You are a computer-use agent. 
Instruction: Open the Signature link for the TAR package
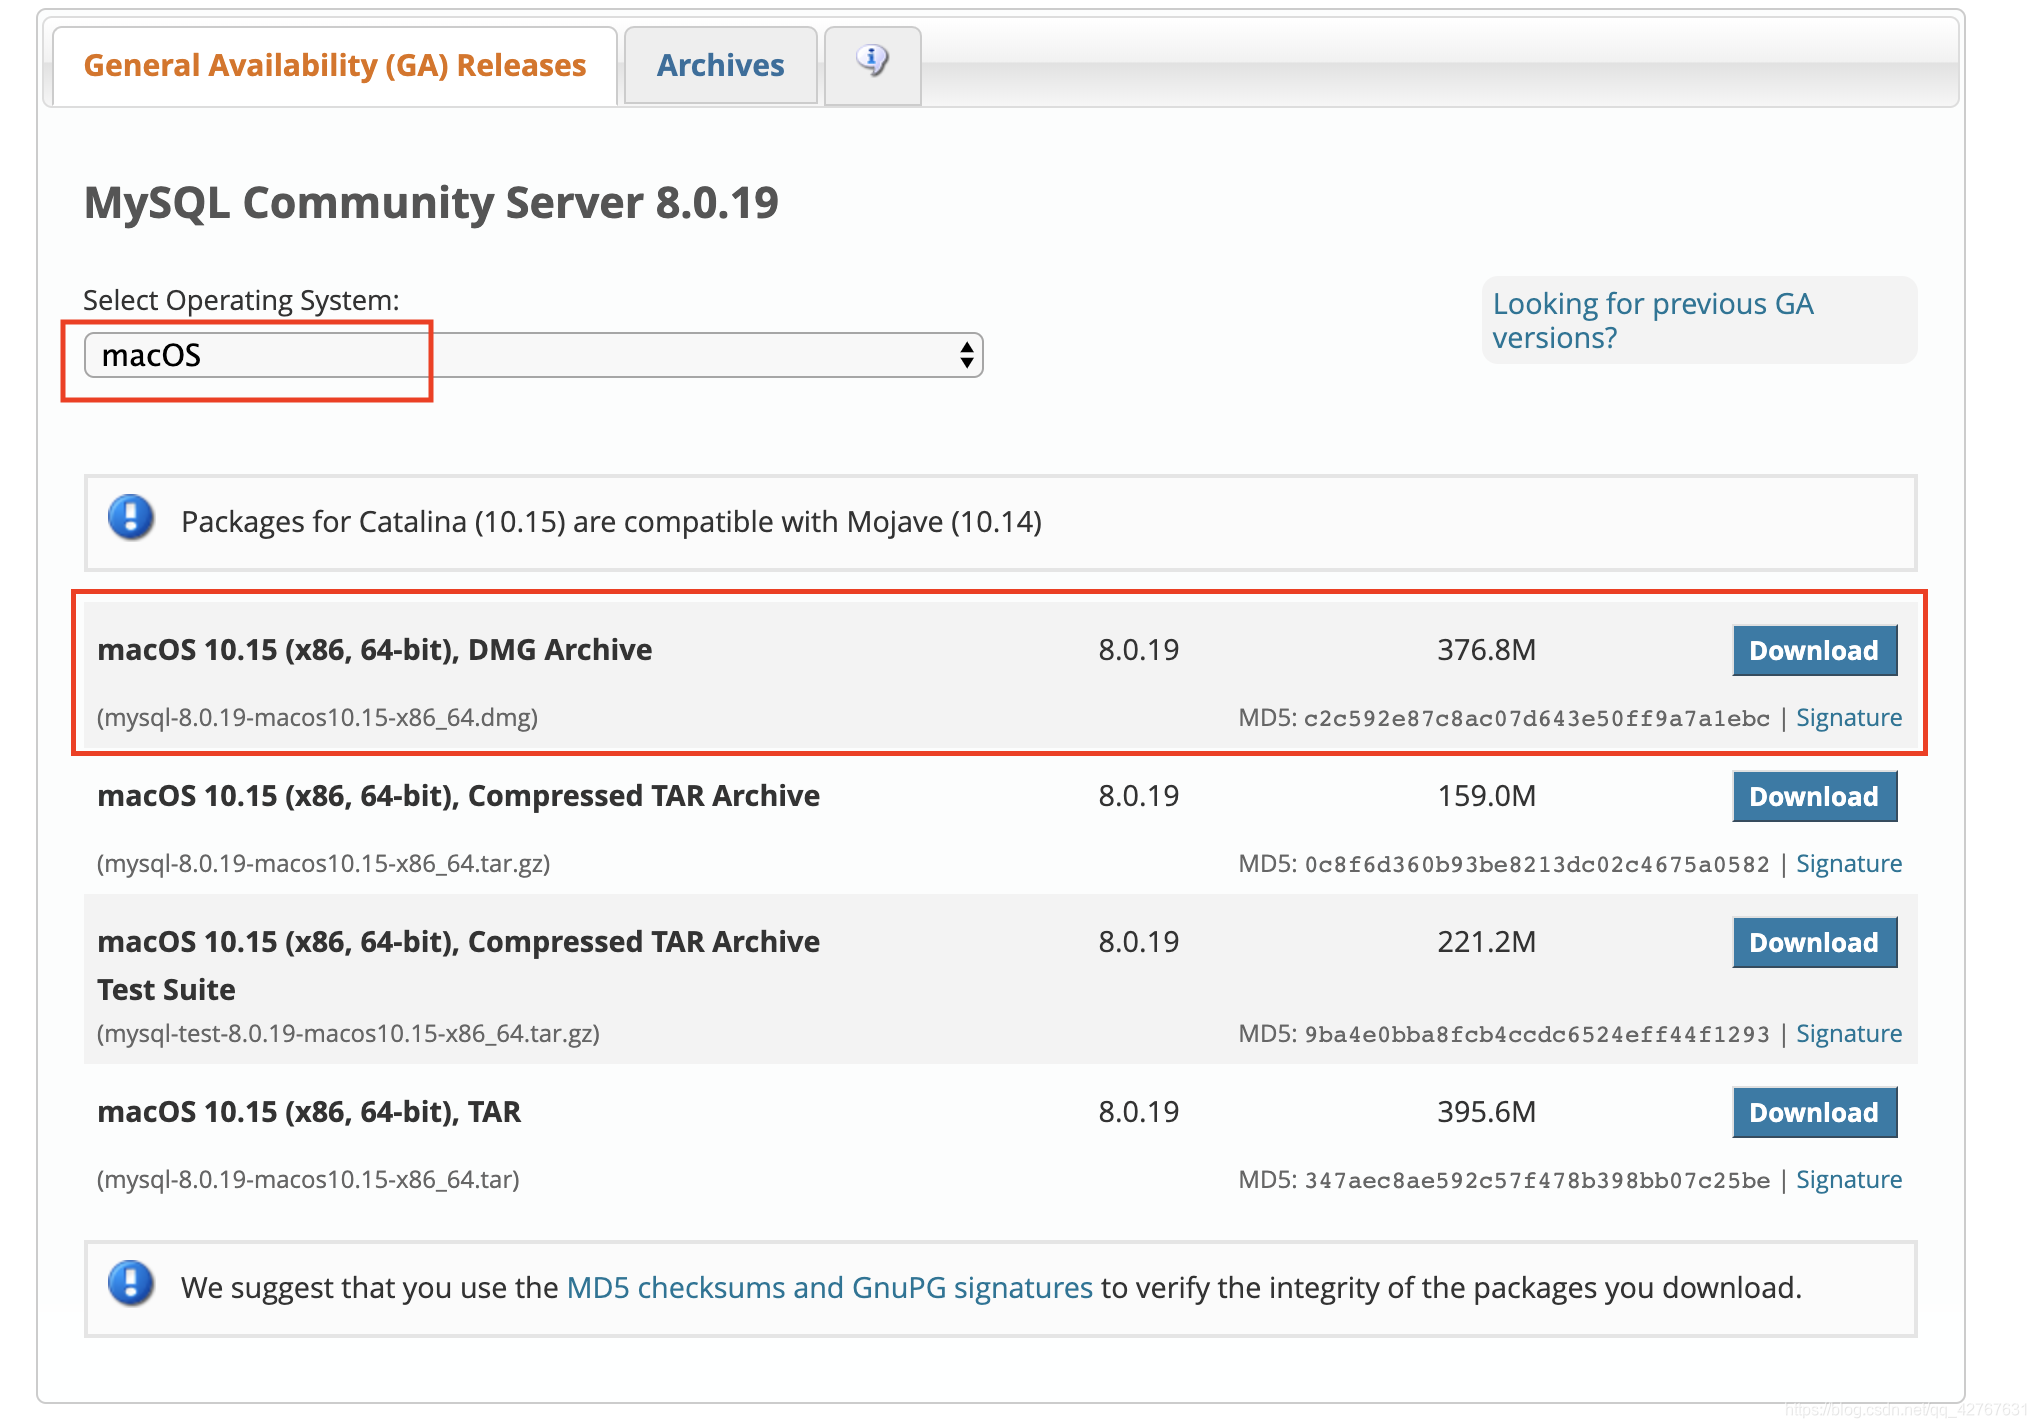[1848, 1179]
